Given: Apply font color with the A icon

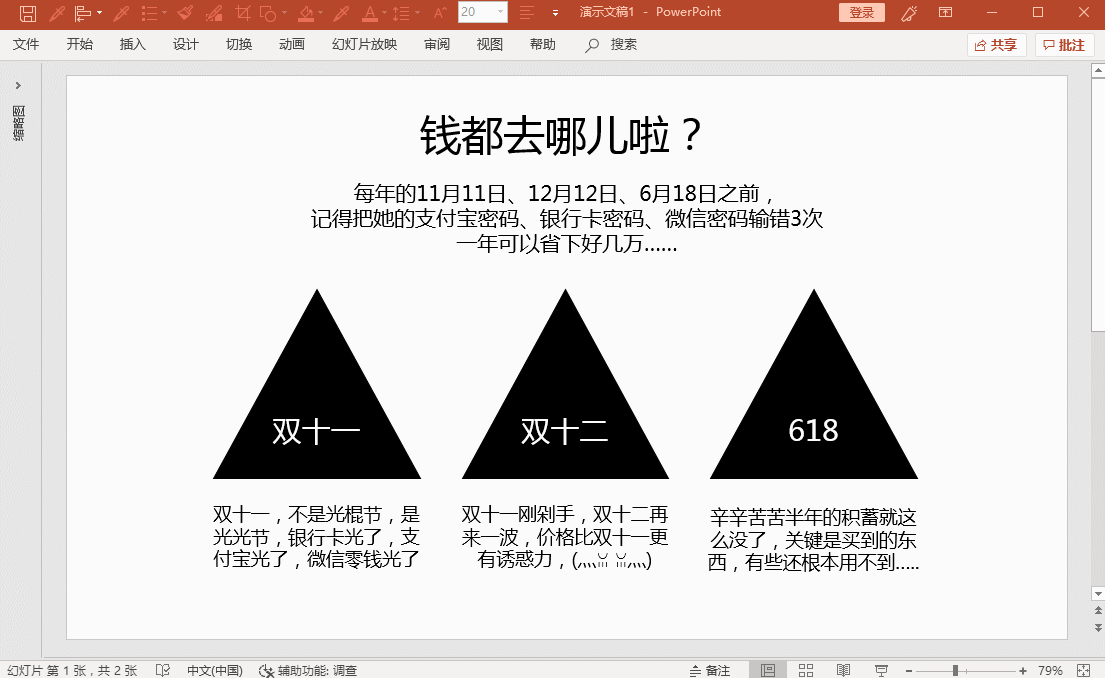Looking at the screenshot, I should [369, 13].
